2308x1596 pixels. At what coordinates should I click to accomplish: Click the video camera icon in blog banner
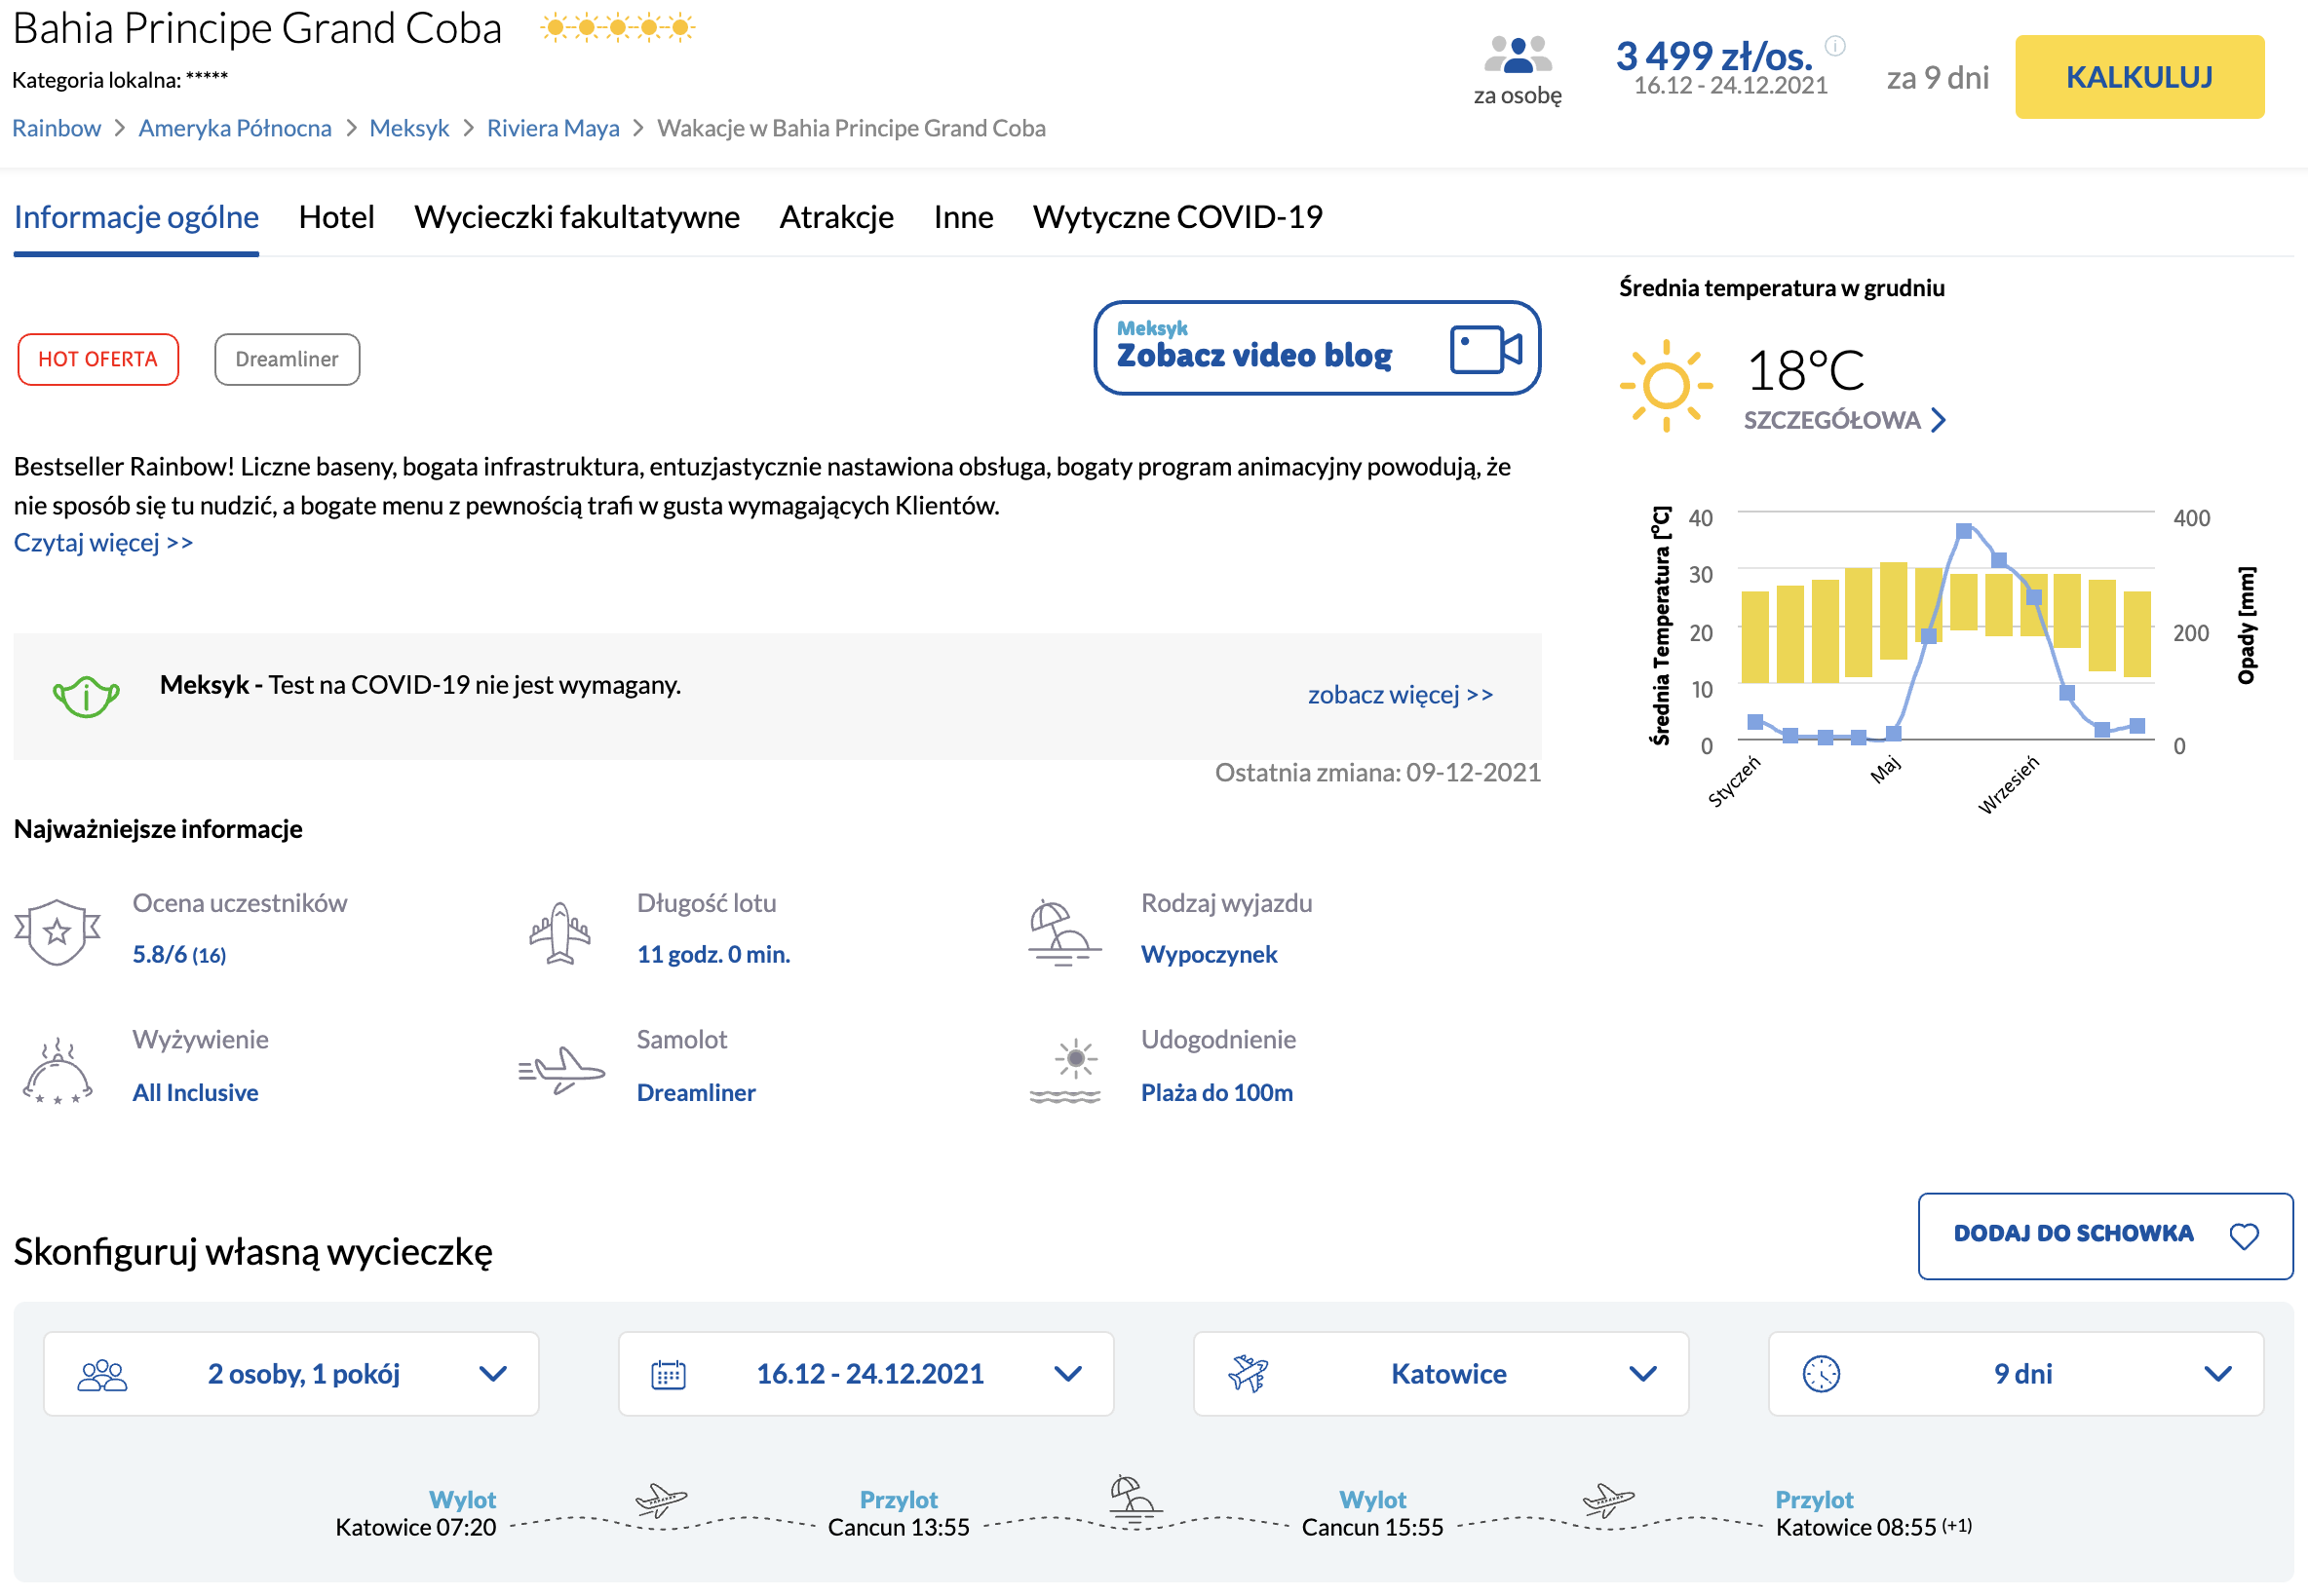pos(1485,349)
